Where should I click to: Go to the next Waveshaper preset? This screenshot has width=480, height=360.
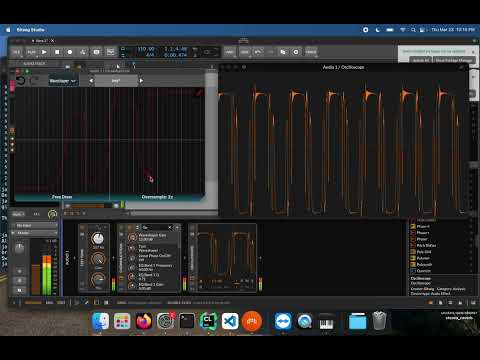point(141,81)
